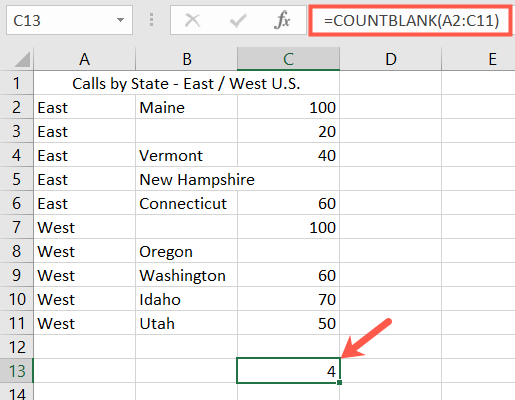This screenshot has height=400, width=515.
Task: Select cell C2 with value 100
Action: coord(288,107)
